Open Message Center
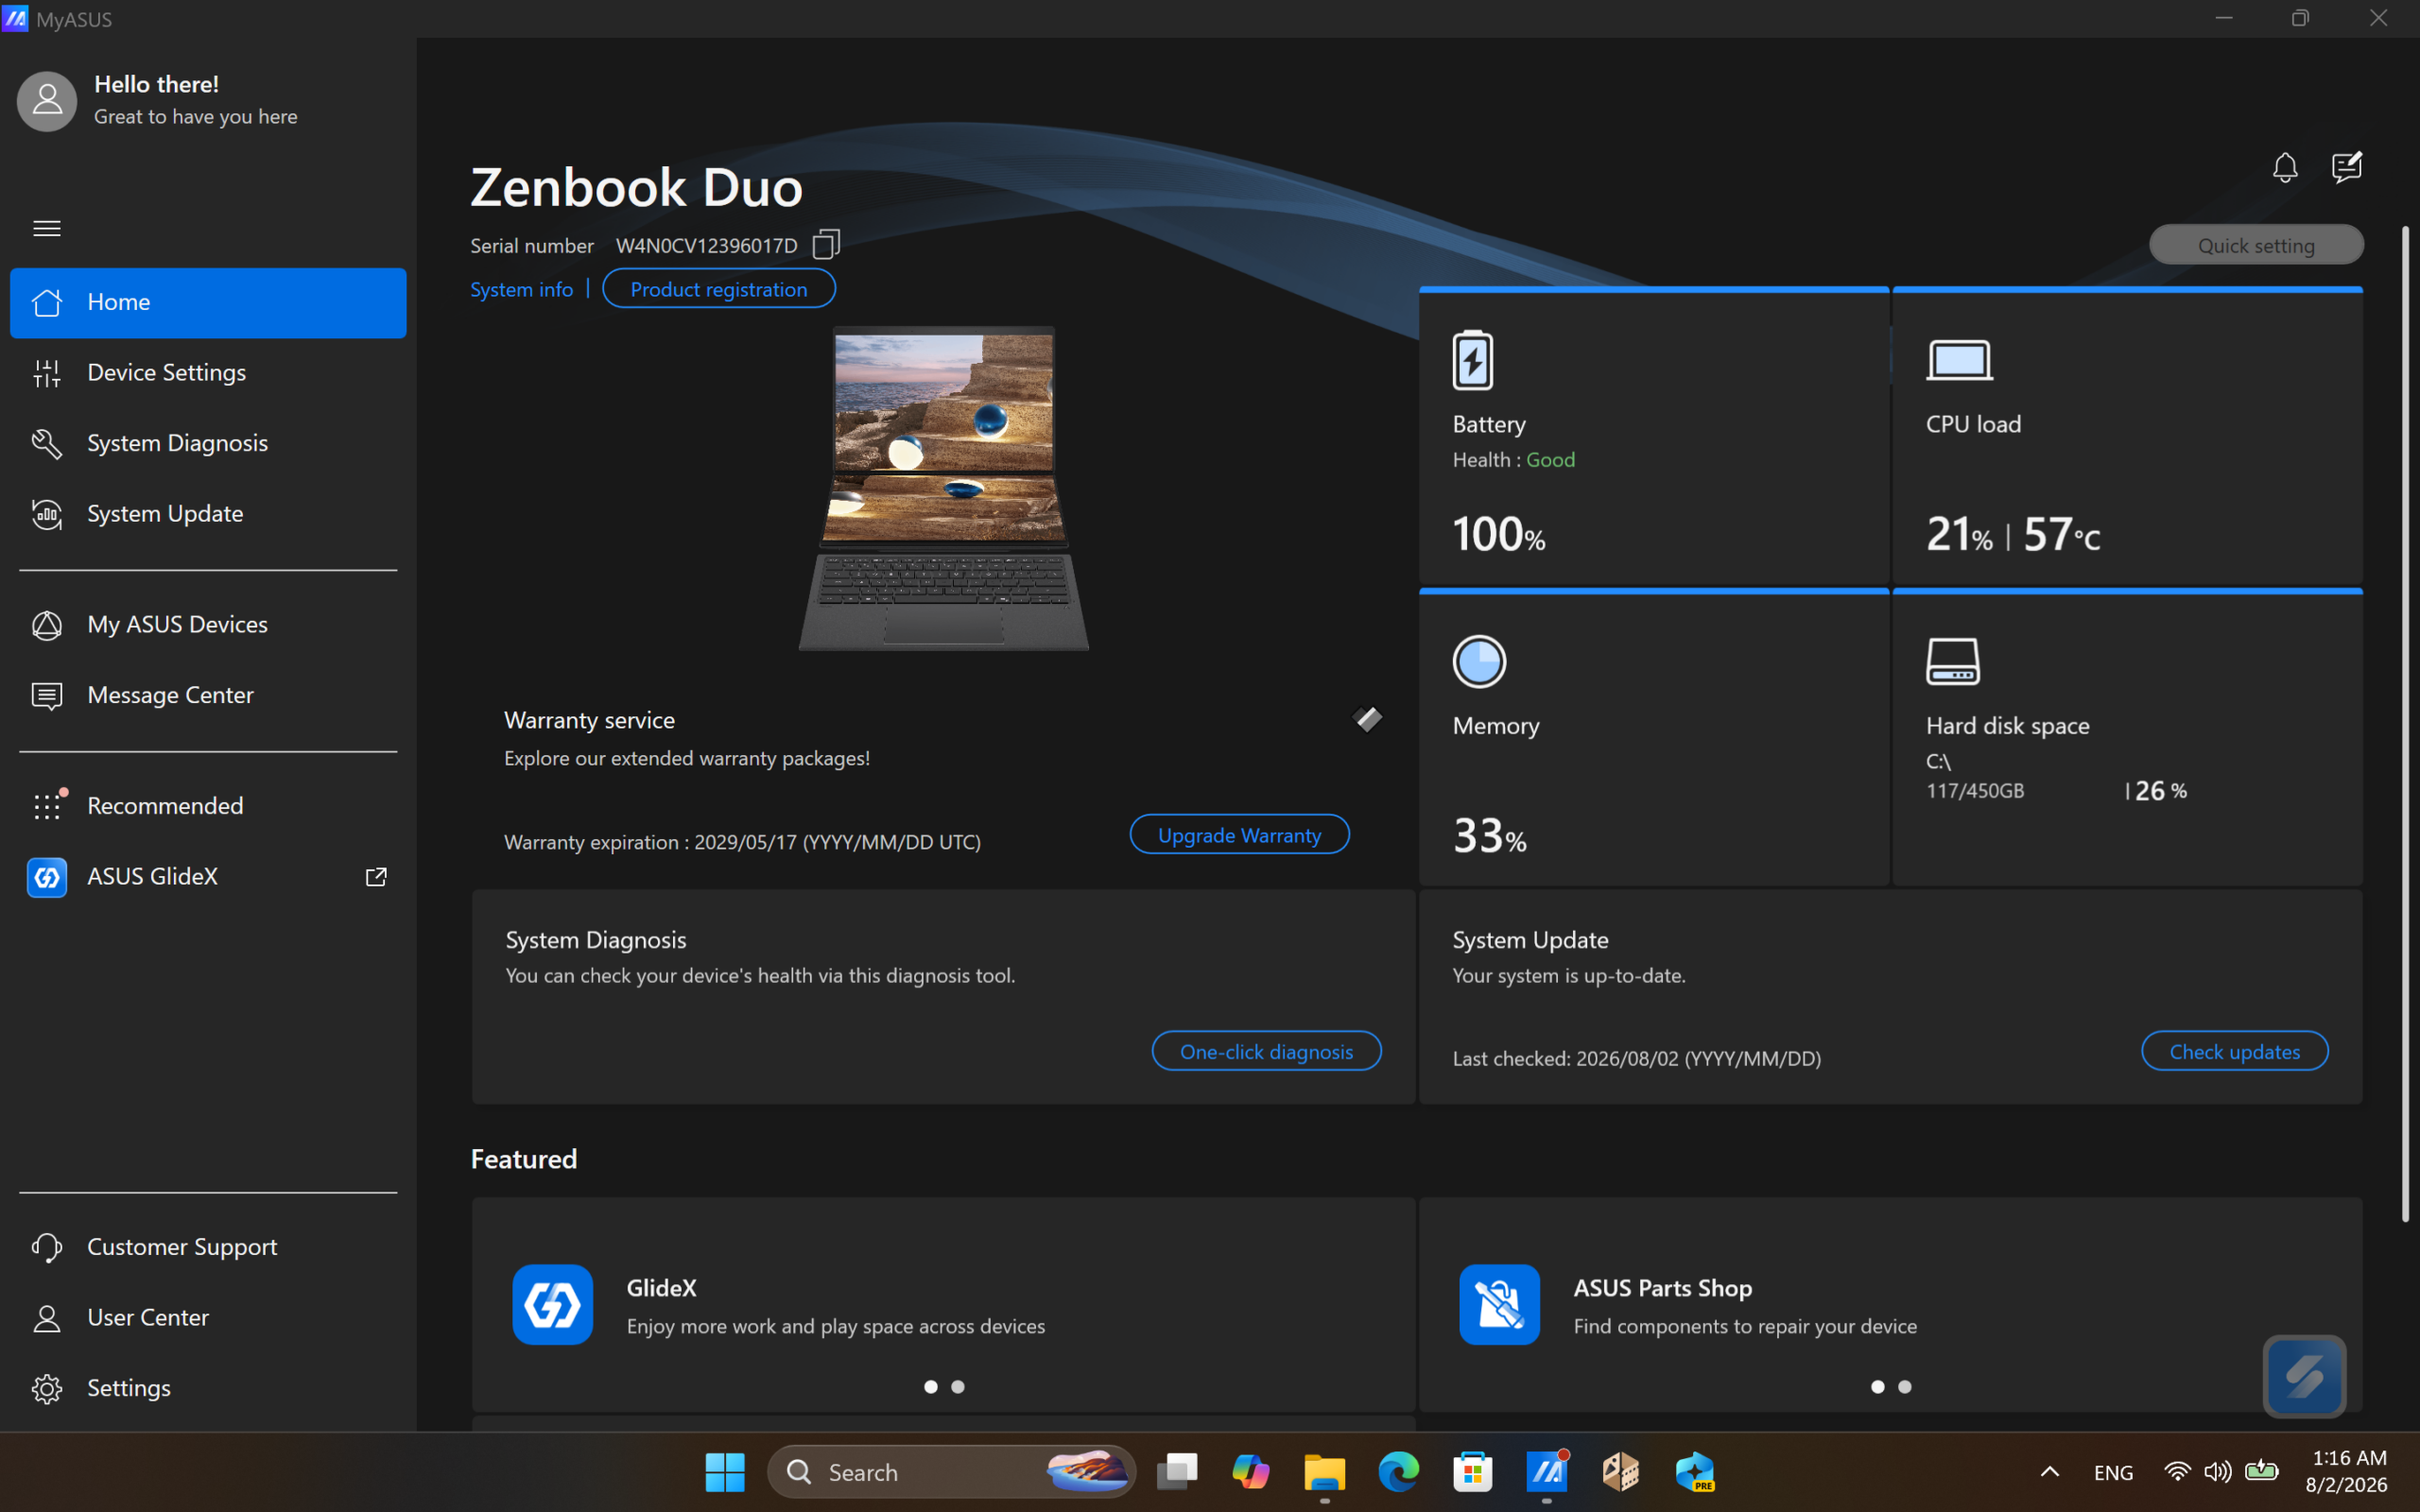The image size is (2420, 1512). click(208, 695)
